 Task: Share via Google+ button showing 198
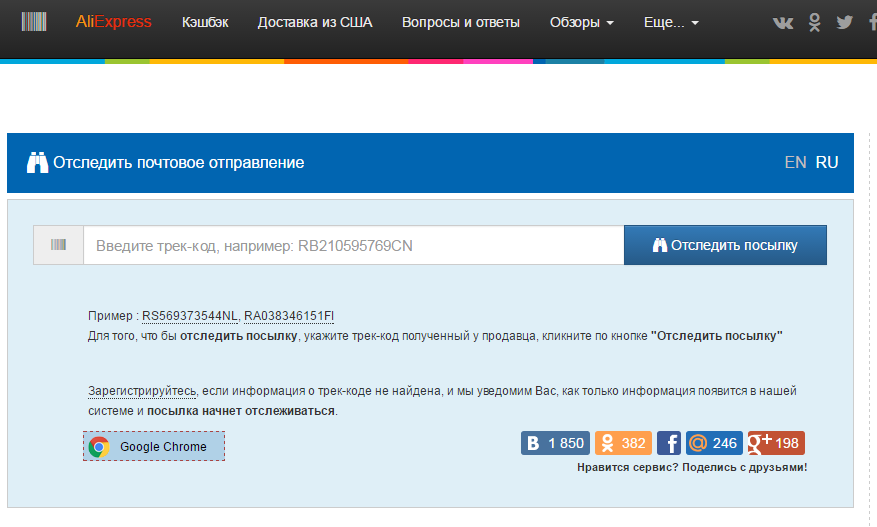[776, 443]
